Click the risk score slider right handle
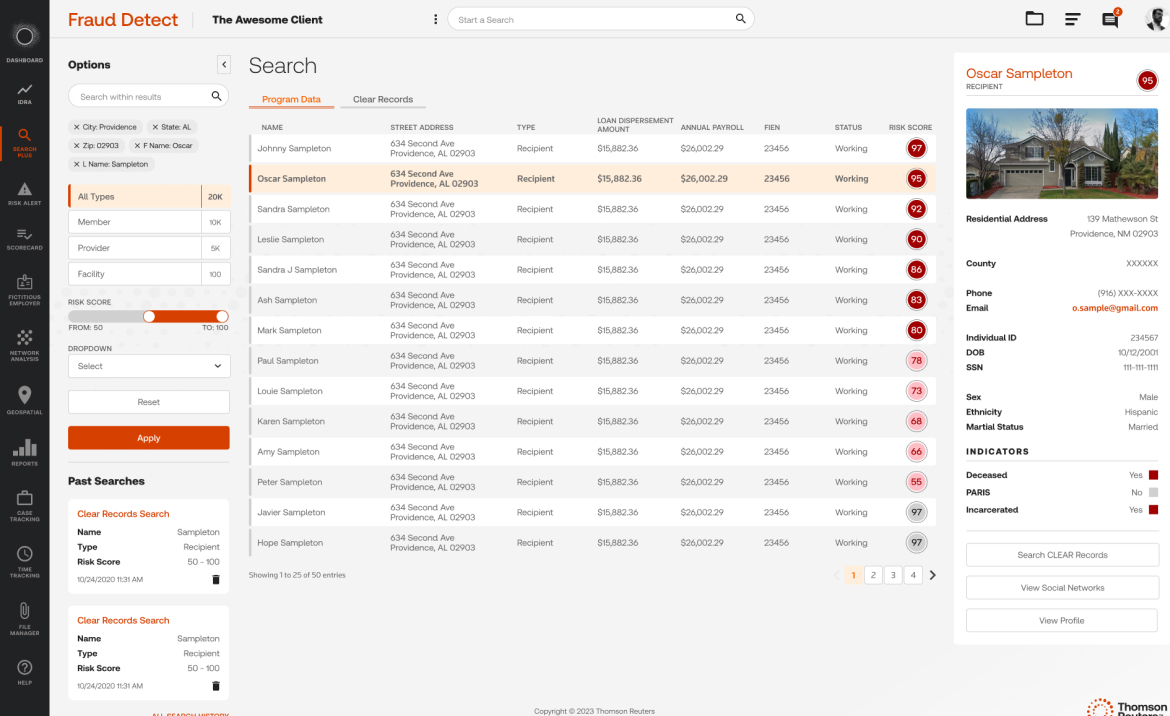 222,316
